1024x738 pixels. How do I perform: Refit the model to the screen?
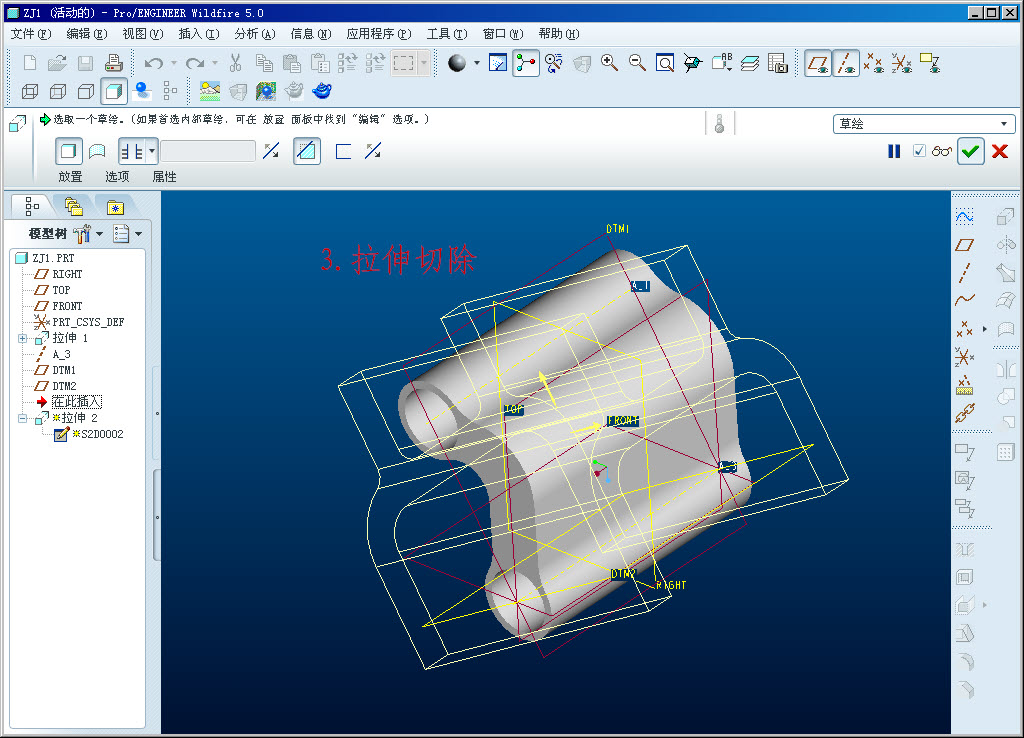coord(665,63)
